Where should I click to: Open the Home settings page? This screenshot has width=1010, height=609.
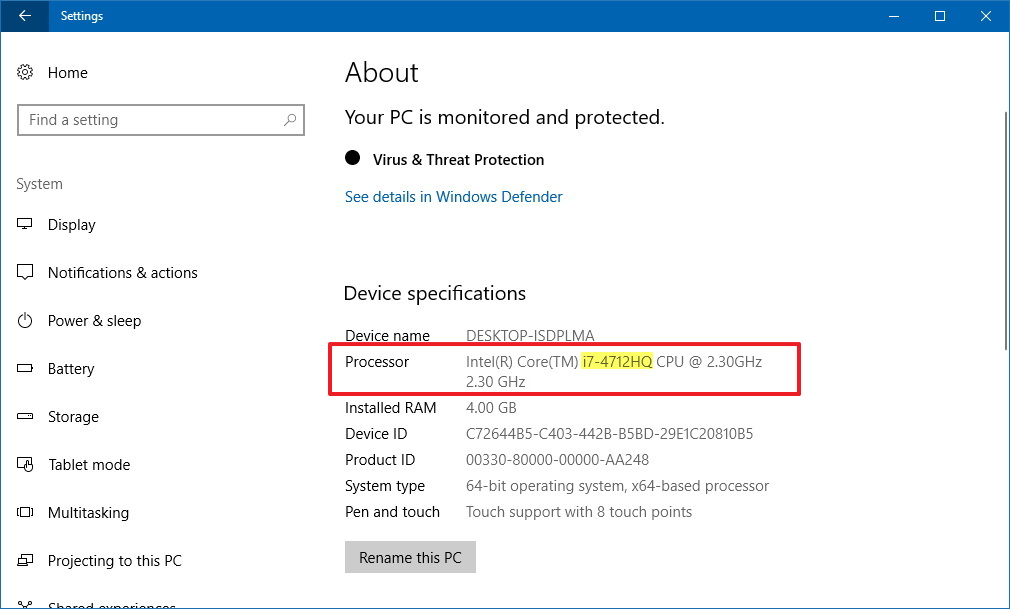pos(68,73)
